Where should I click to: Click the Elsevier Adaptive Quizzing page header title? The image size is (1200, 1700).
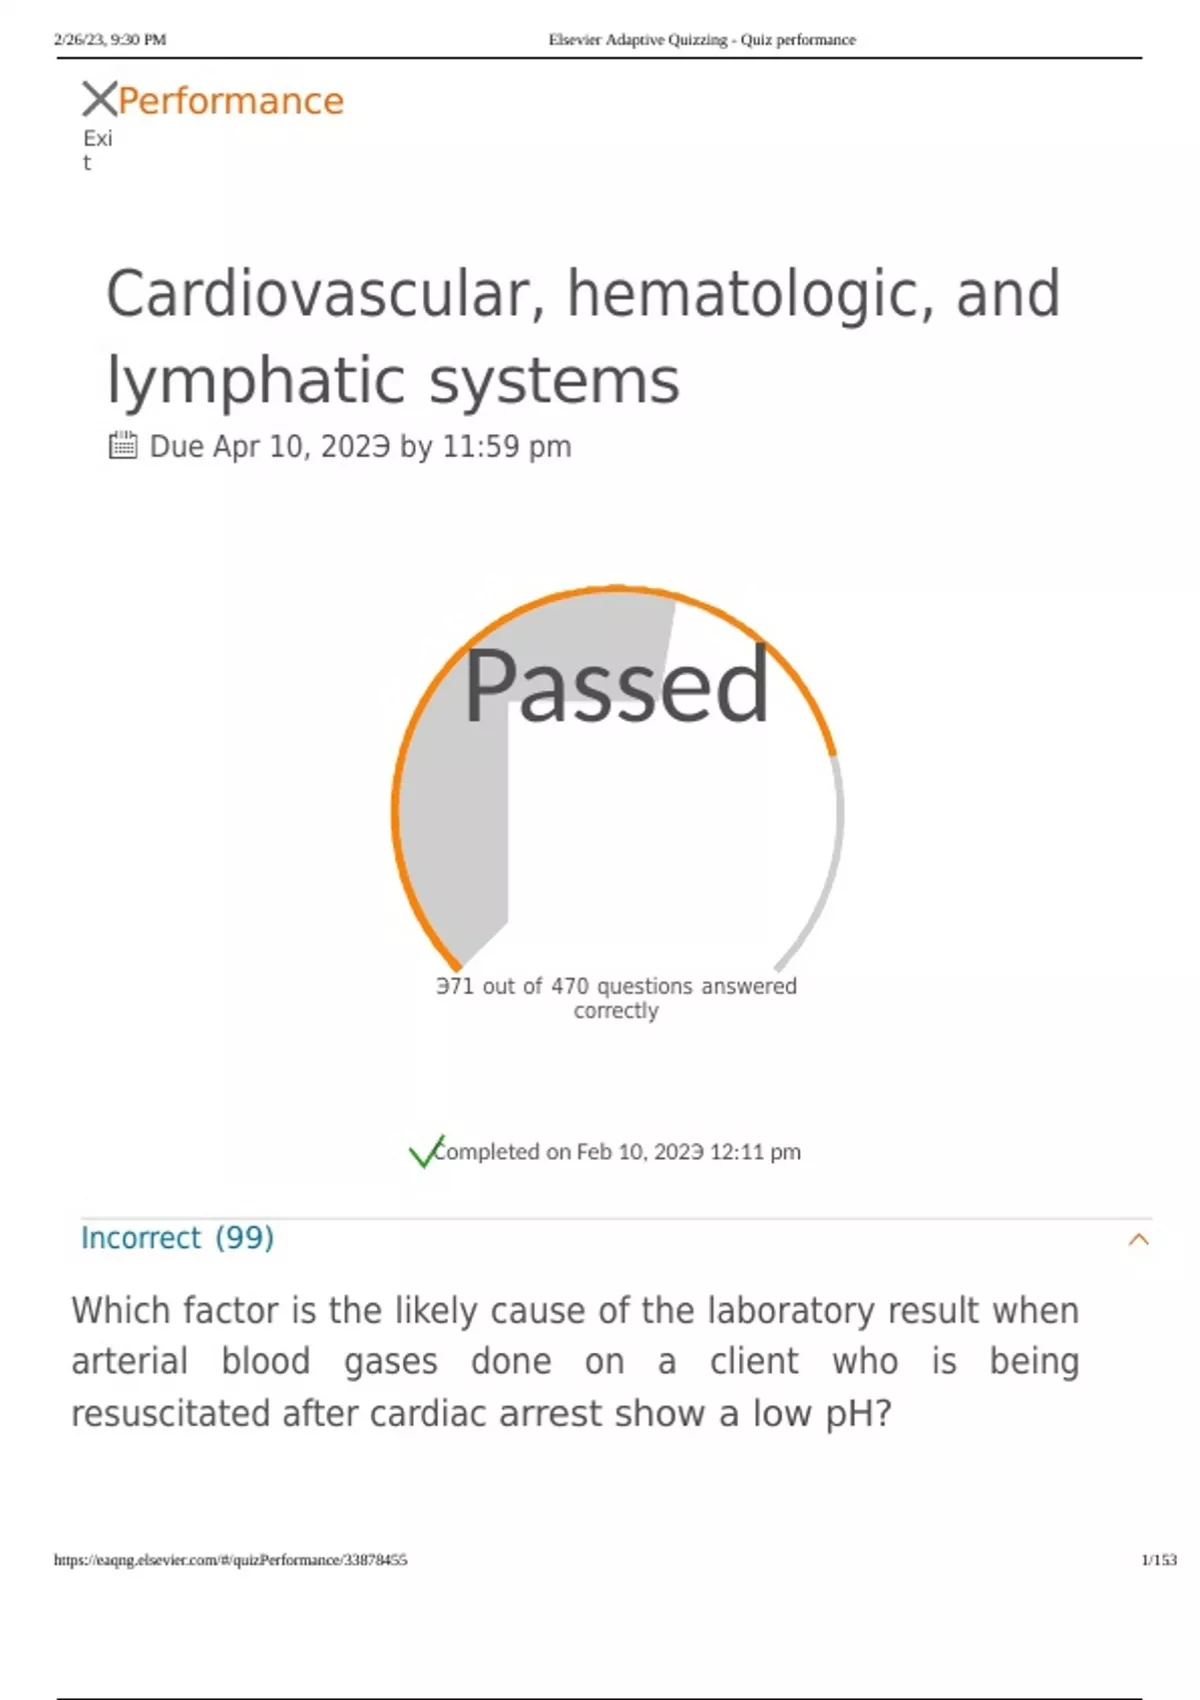[702, 40]
